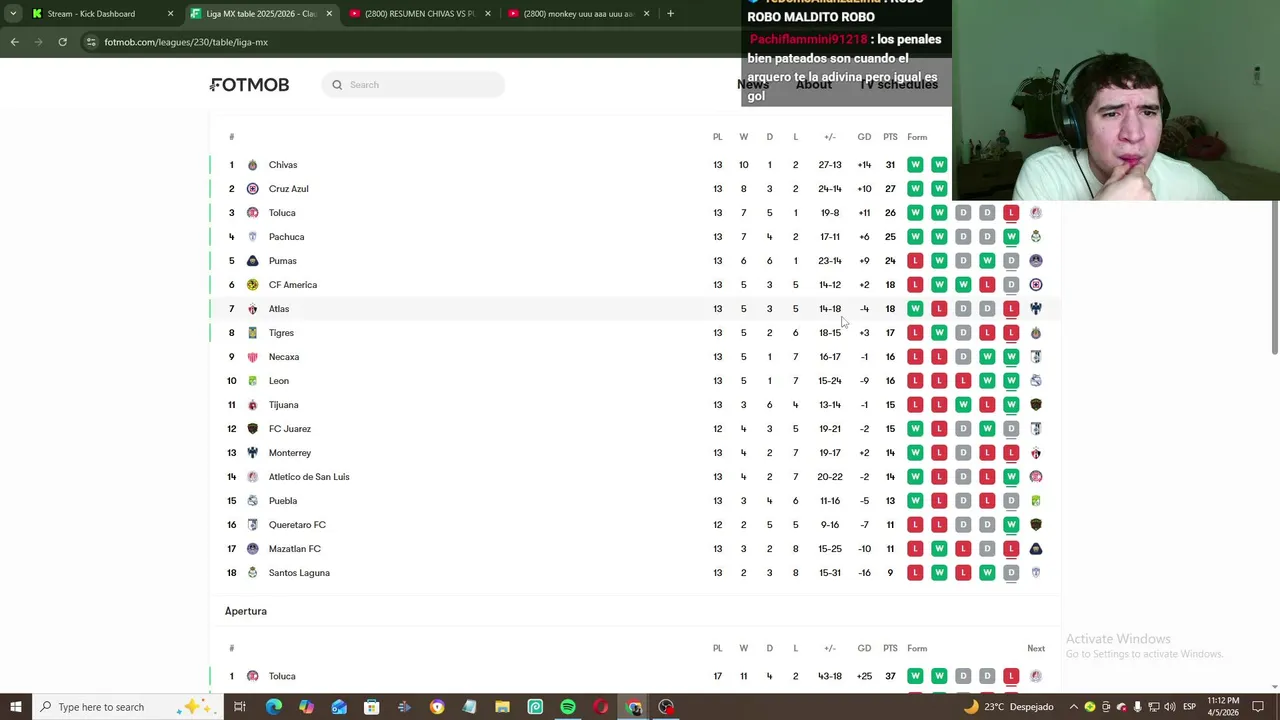Open the Queretaro FC team link
The image size is (1280, 720).
pos(297,525)
